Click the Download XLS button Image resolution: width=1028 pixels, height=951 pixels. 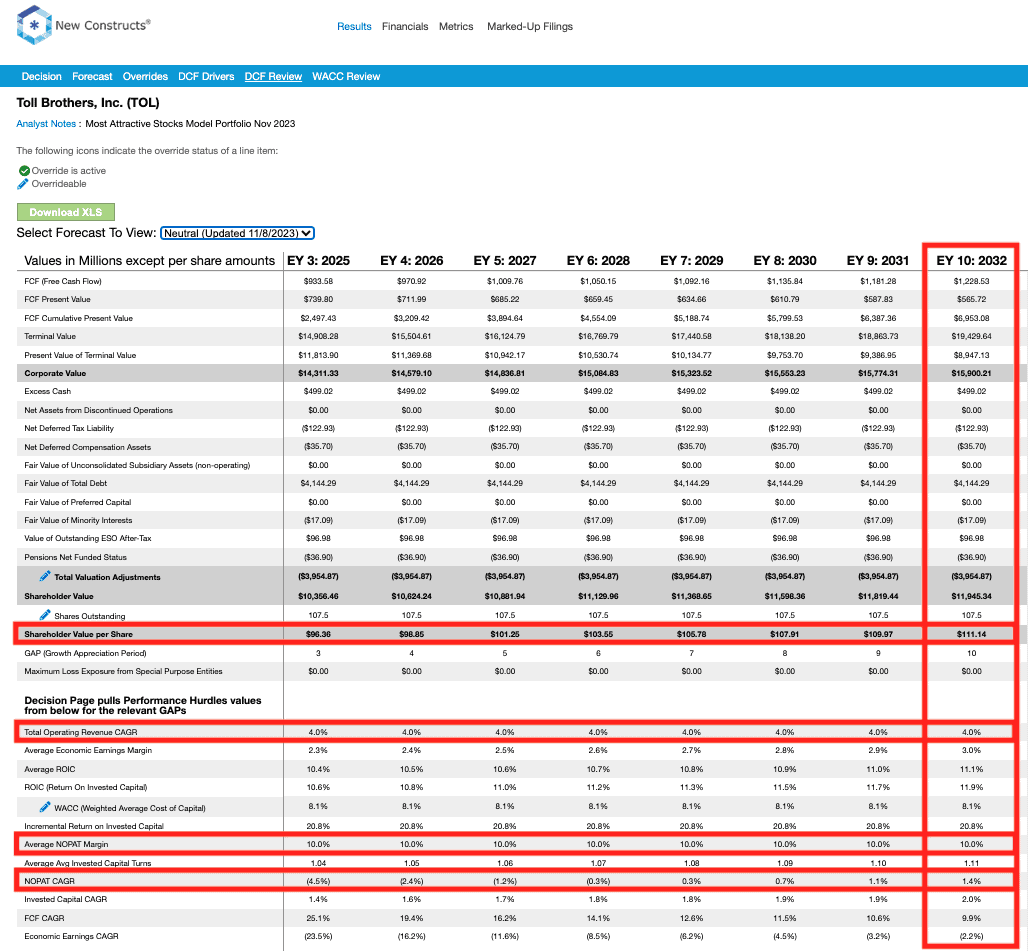point(66,212)
